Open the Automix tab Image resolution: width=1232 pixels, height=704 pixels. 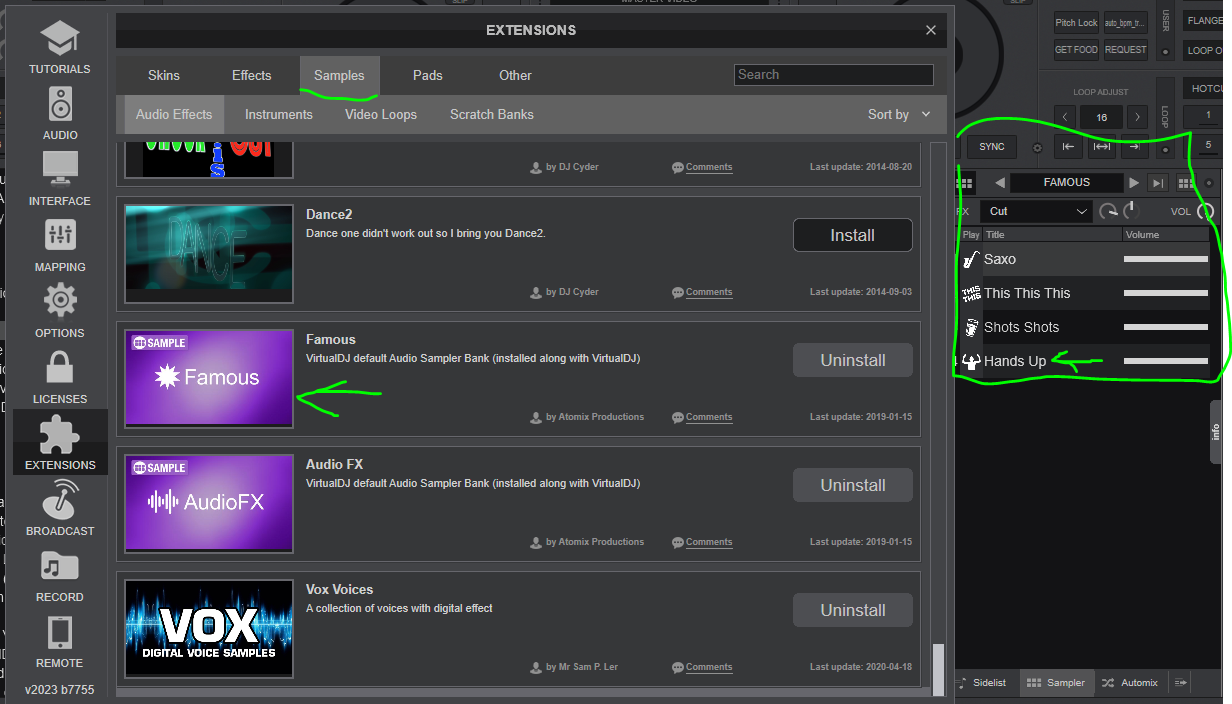click(1130, 683)
